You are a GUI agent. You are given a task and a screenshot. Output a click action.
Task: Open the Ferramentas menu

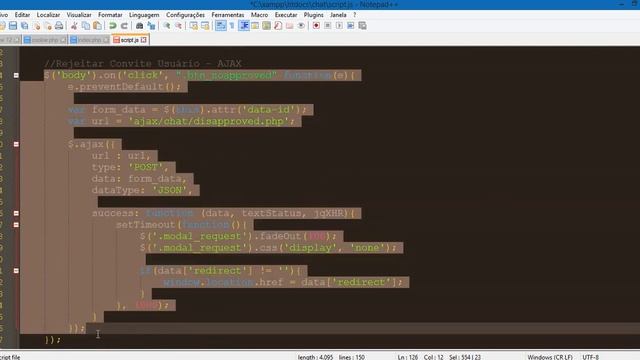tap(228, 15)
